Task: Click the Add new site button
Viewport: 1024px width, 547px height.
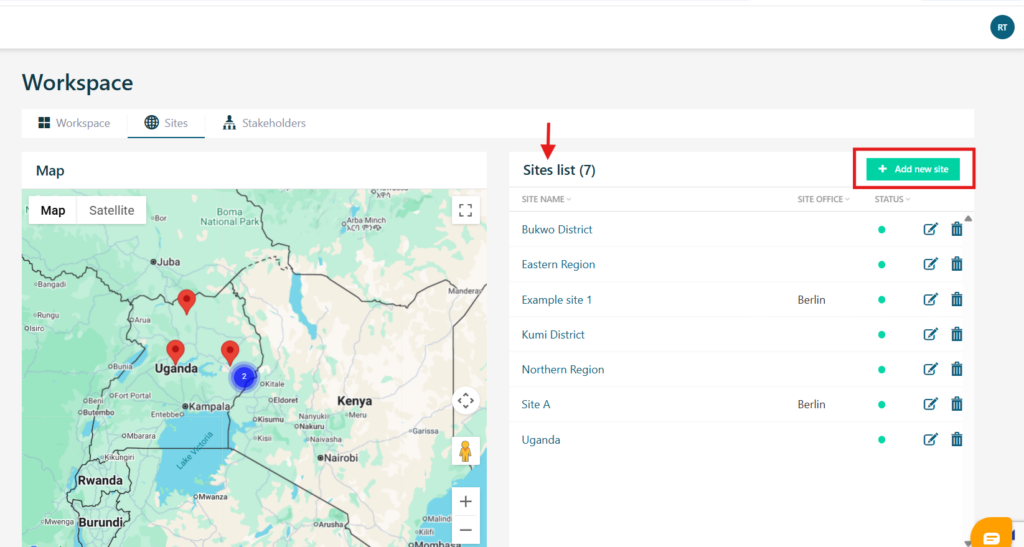Action: pos(913,169)
